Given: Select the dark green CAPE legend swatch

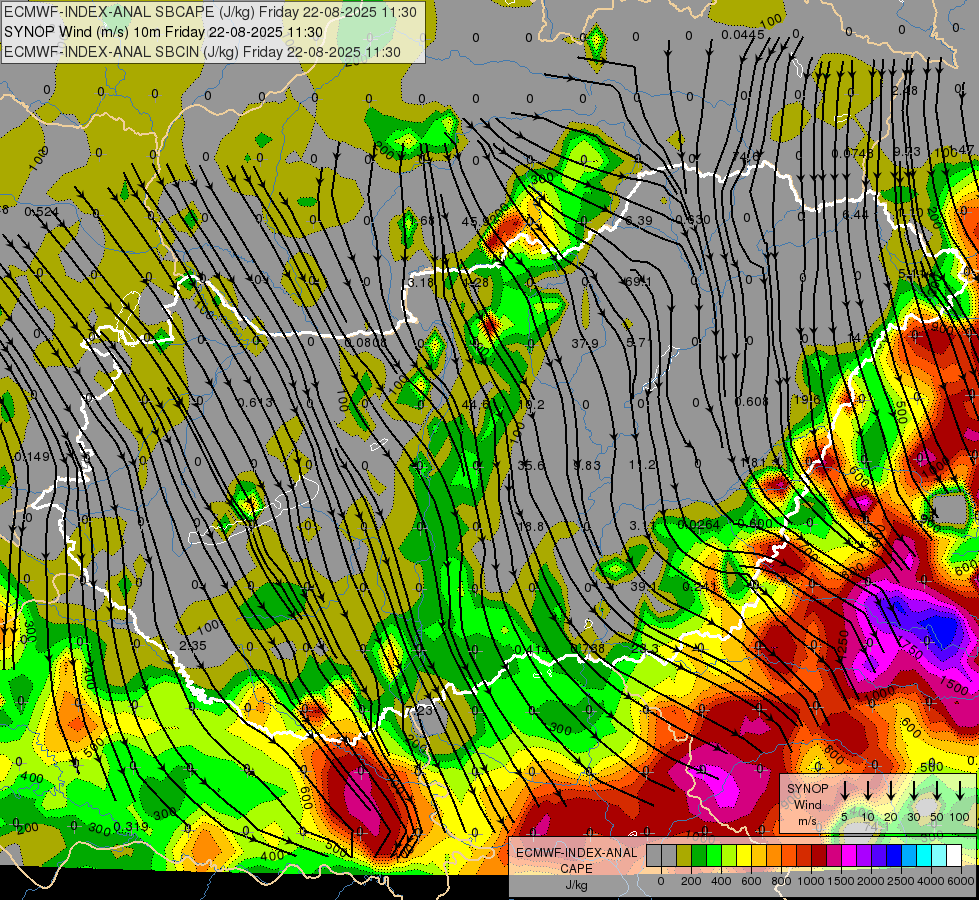Looking at the screenshot, I should click(699, 855).
